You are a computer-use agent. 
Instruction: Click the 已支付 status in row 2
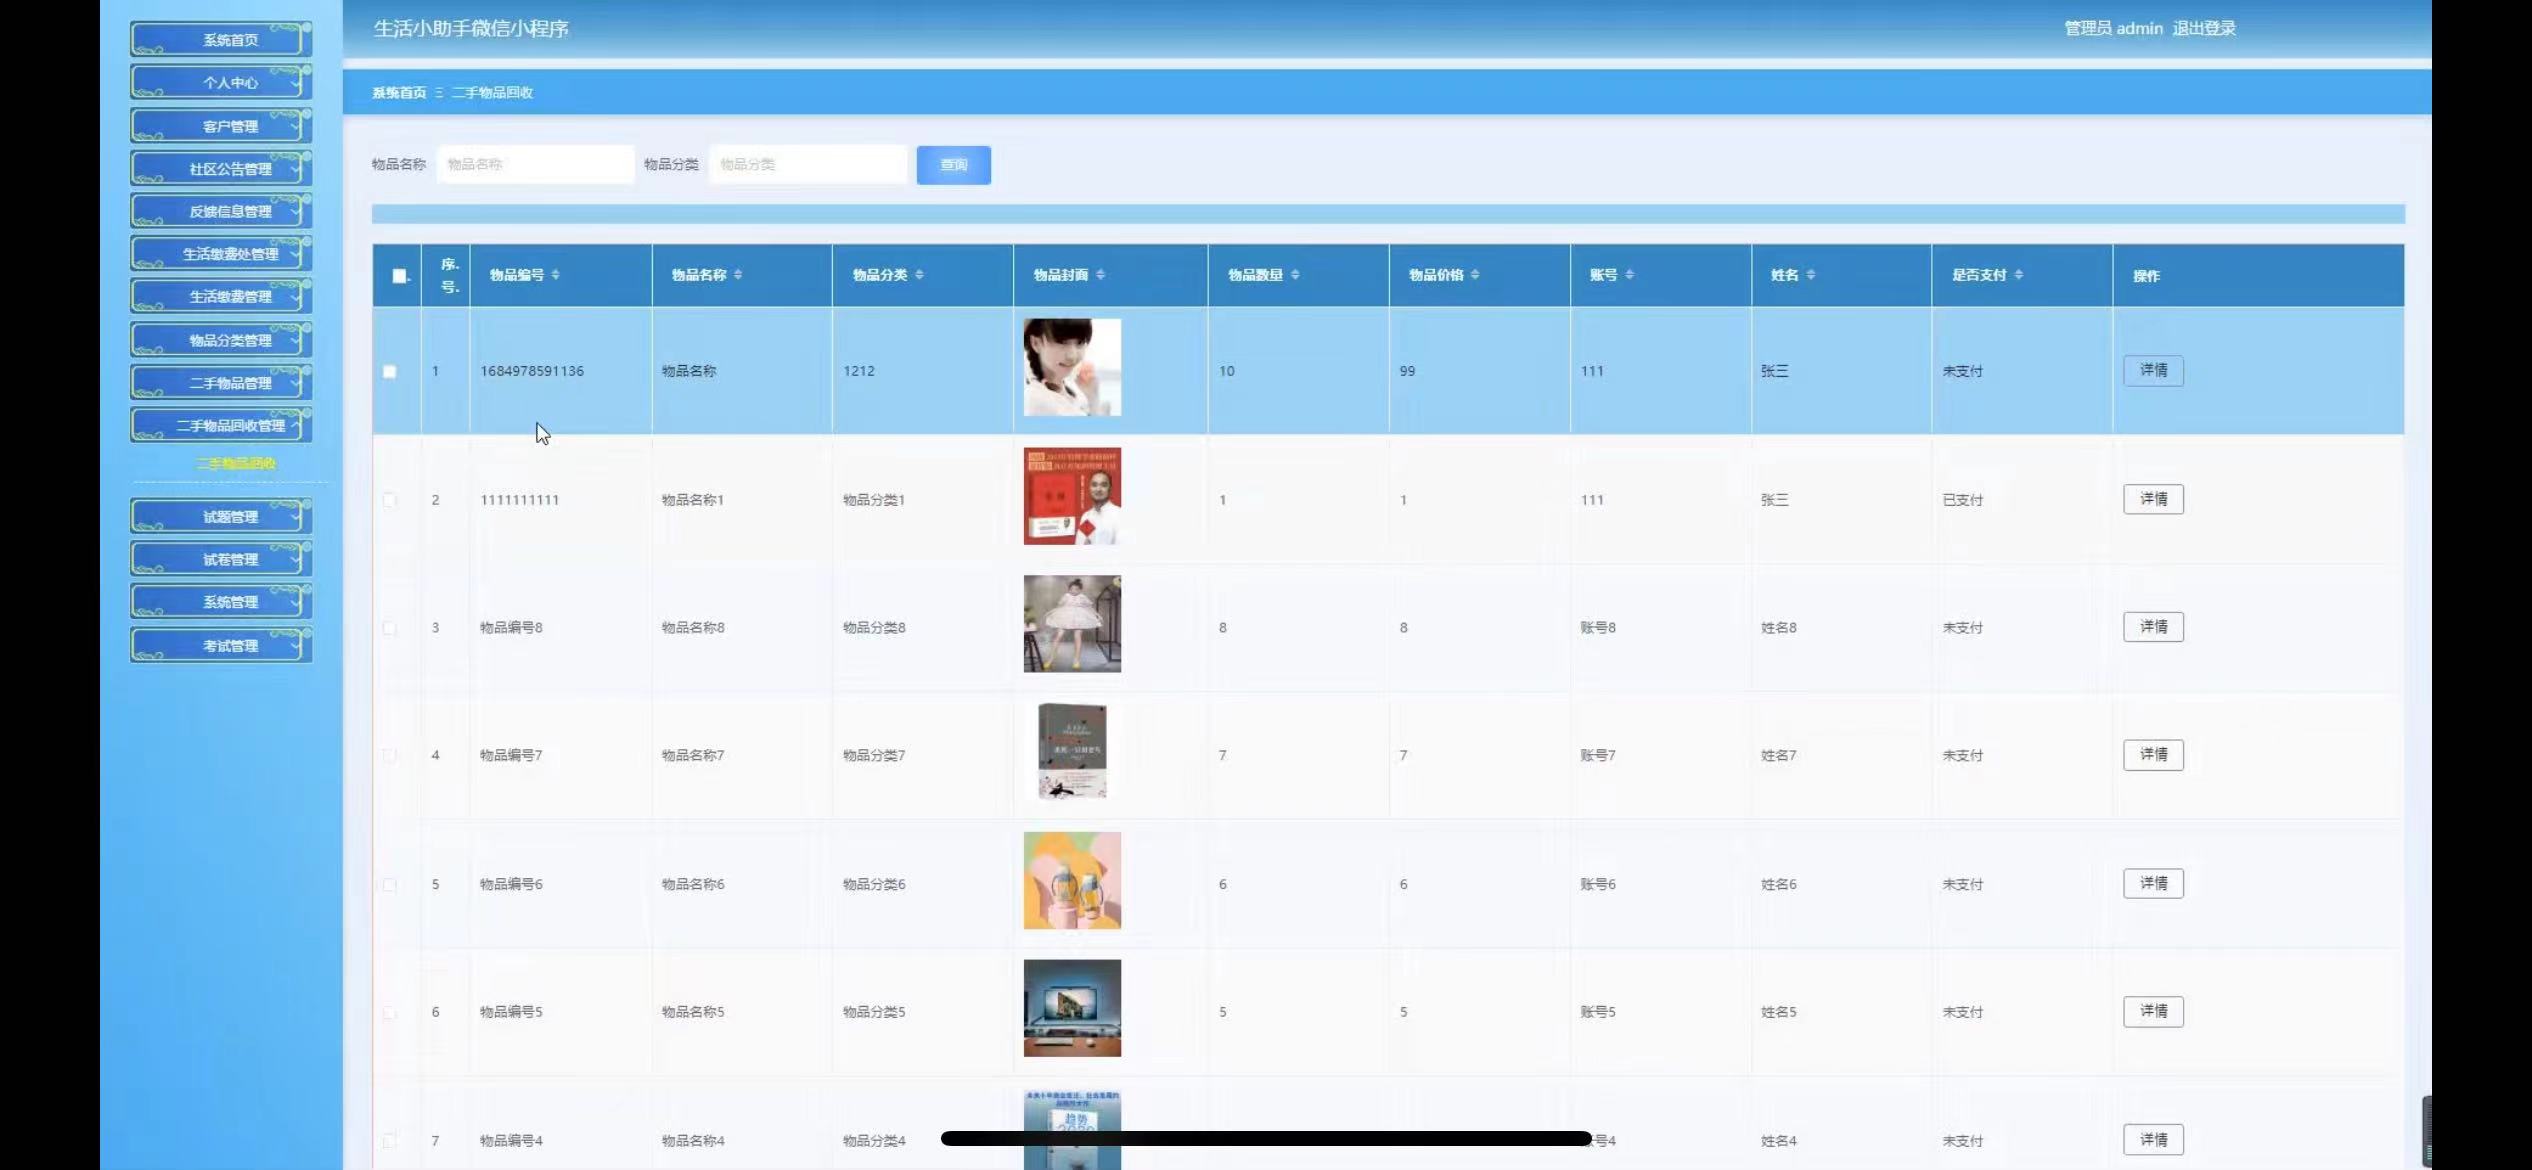1962,500
